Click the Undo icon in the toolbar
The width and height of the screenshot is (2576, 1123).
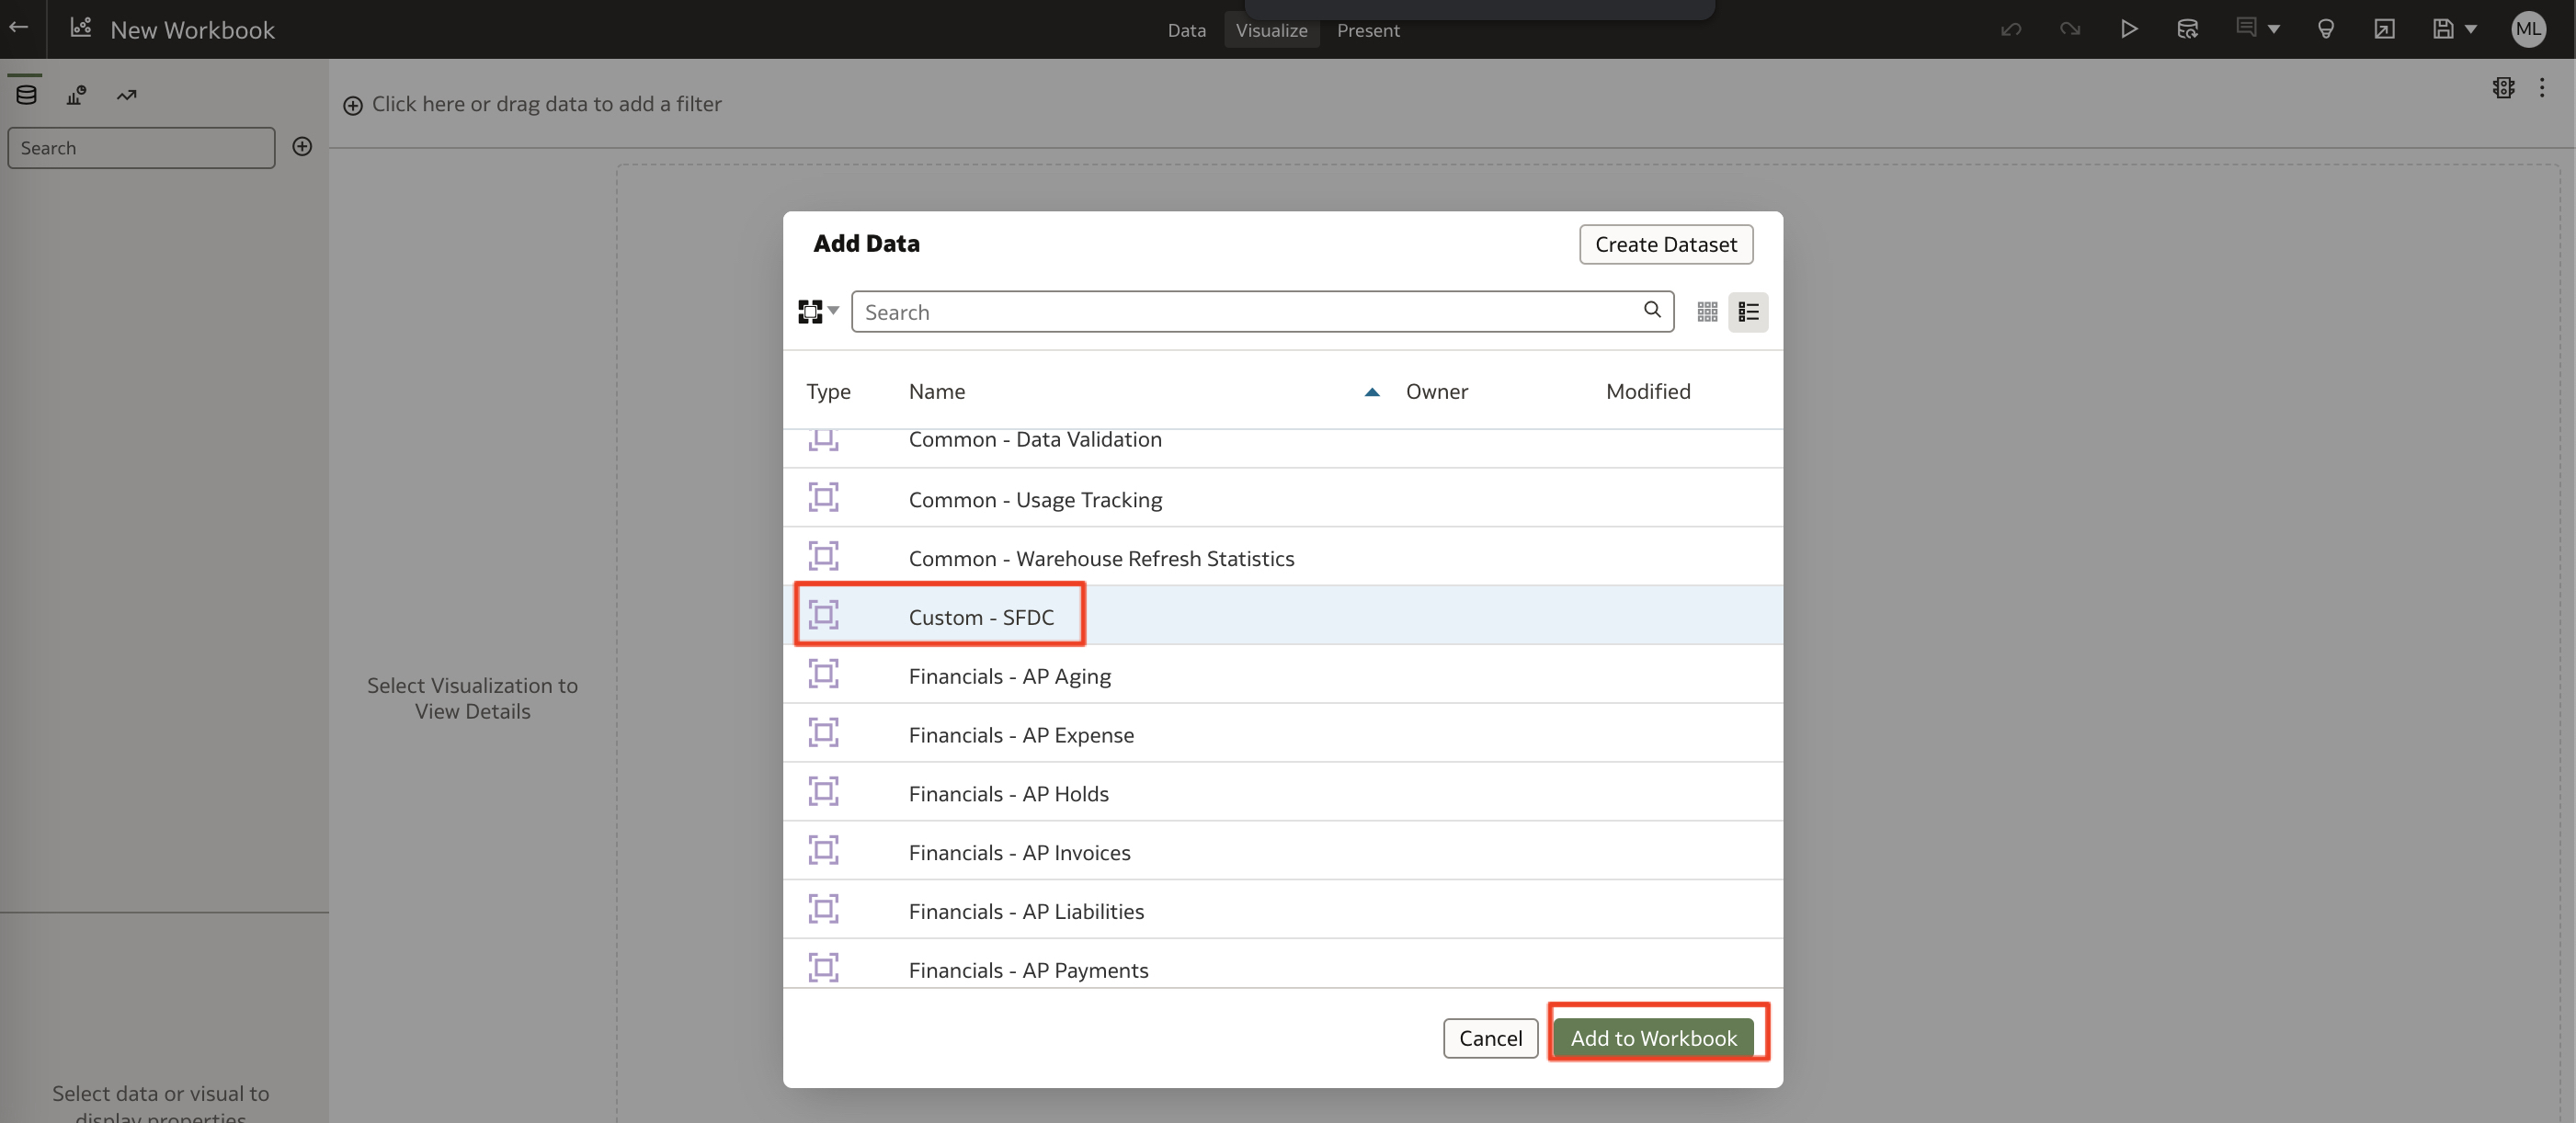click(x=2011, y=29)
